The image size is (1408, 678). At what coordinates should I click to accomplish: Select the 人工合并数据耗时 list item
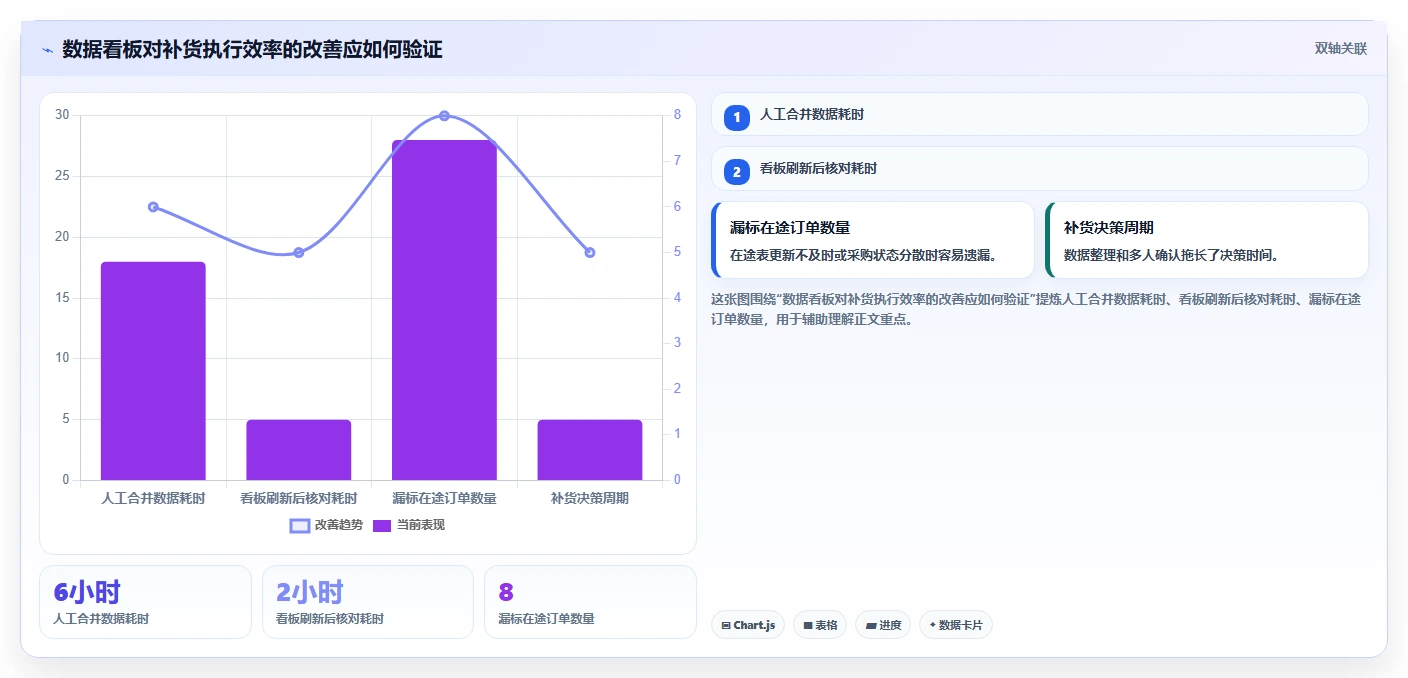pos(1039,114)
